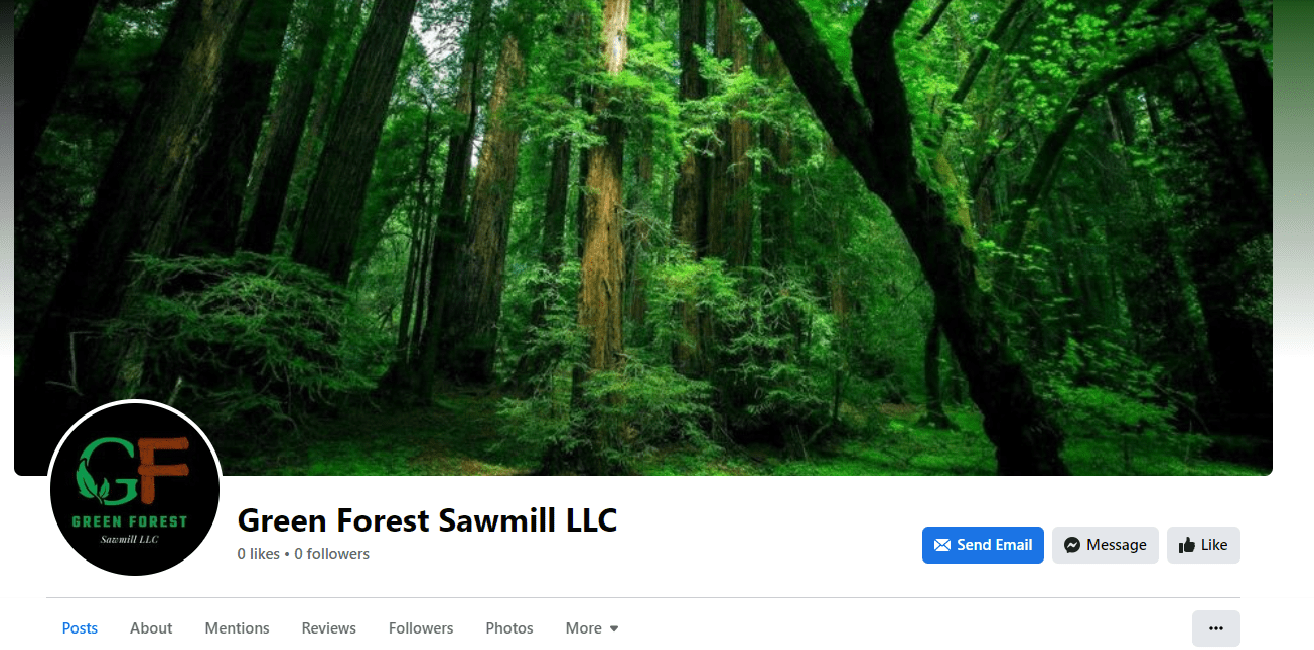Image resolution: width=1314 pixels, height=650 pixels.
Task: Open the three-dot page options menu
Action: point(1215,628)
